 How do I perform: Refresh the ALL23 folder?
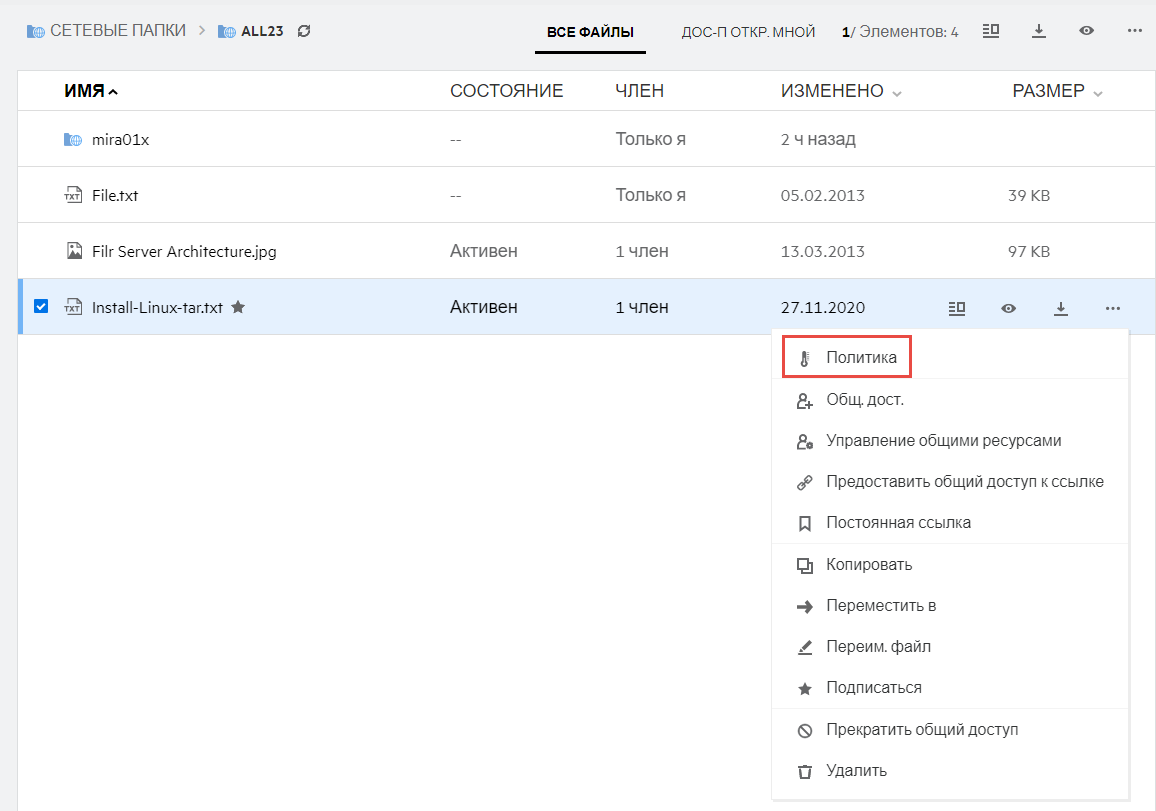304,31
